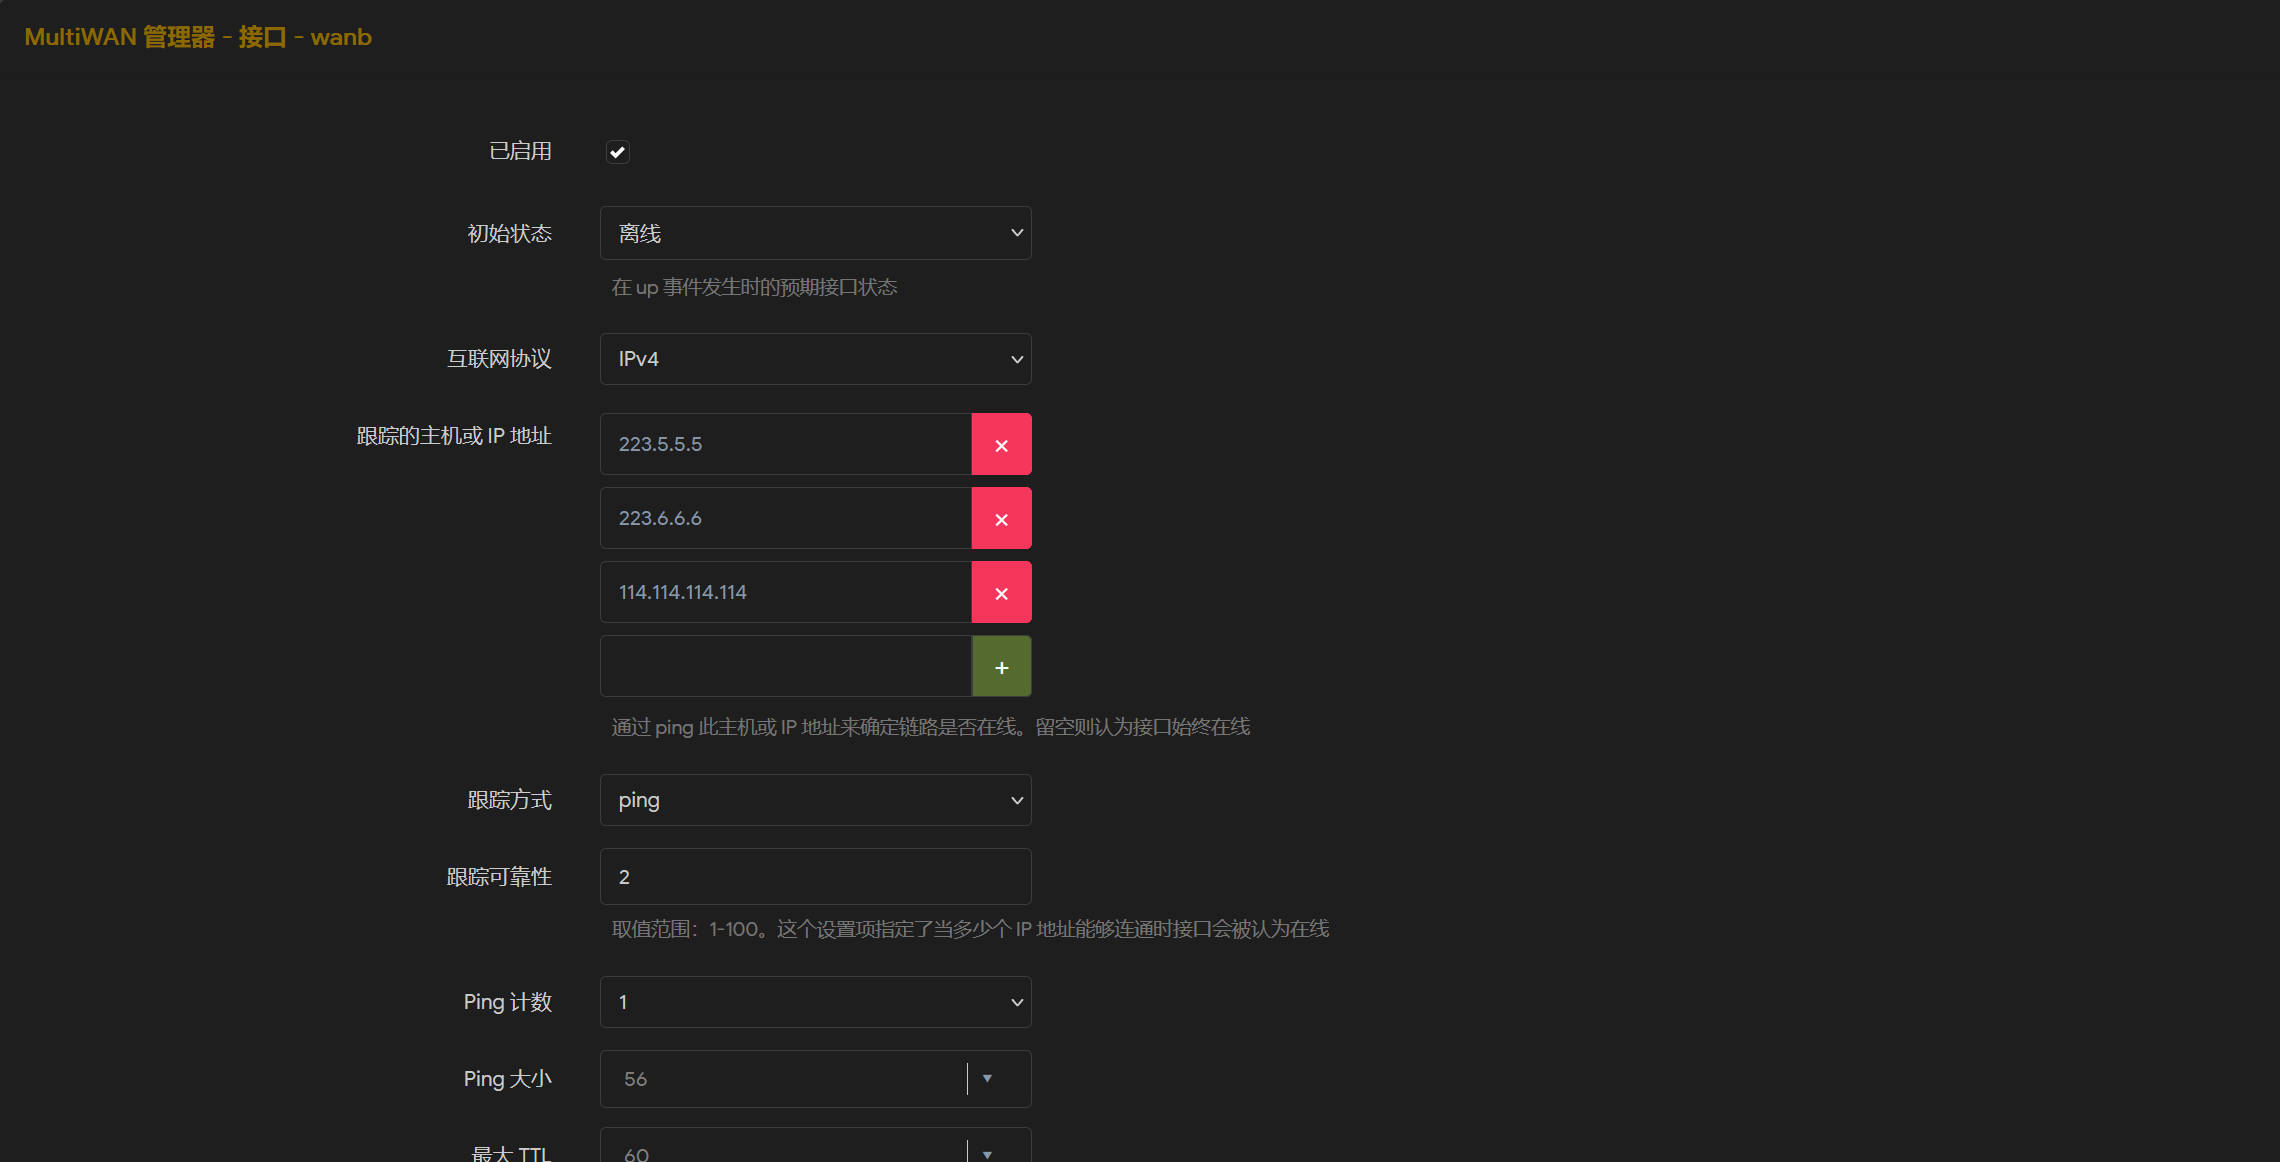Remove the 114.114.114.114 tracking IP
This screenshot has height=1162, width=2280.
click(x=1001, y=593)
